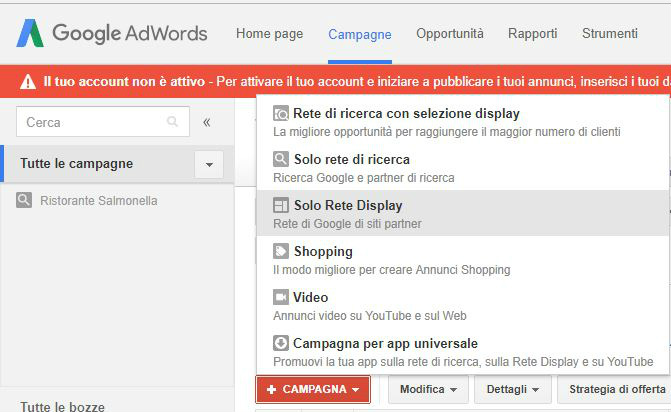Click the Shopping tag icon
The image size is (671, 412).
pyautogui.click(x=281, y=251)
